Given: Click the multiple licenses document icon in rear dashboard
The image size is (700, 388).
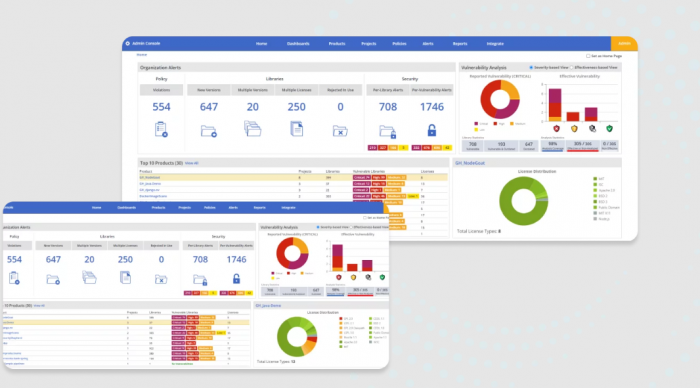Looking at the screenshot, I should [x=296, y=129].
